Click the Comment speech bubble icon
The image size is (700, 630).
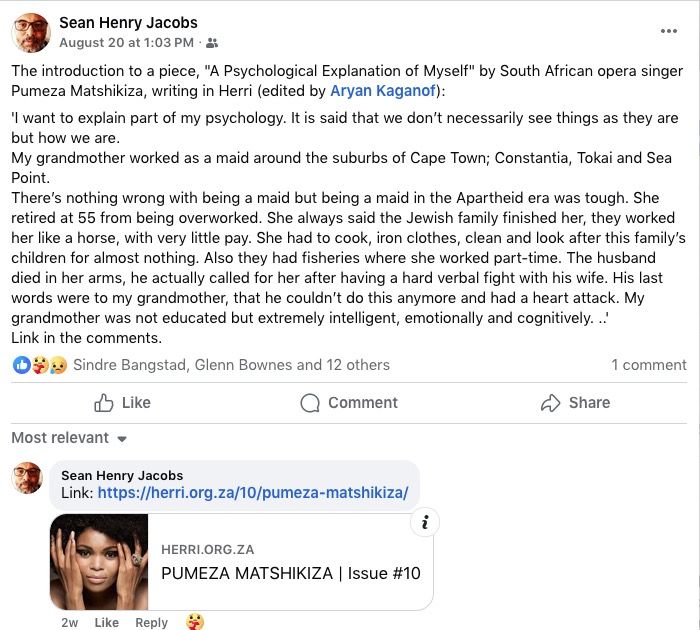point(311,403)
